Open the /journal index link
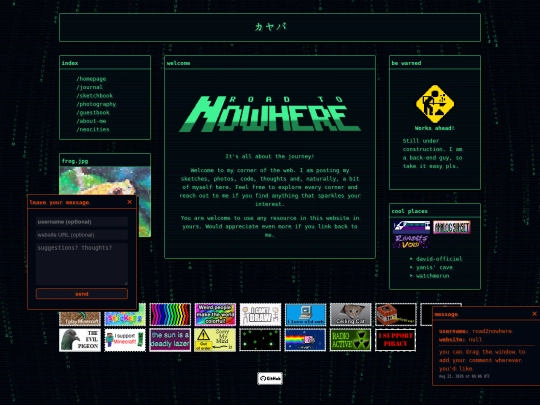This screenshot has width=540, height=405. (x=90, y=87)
